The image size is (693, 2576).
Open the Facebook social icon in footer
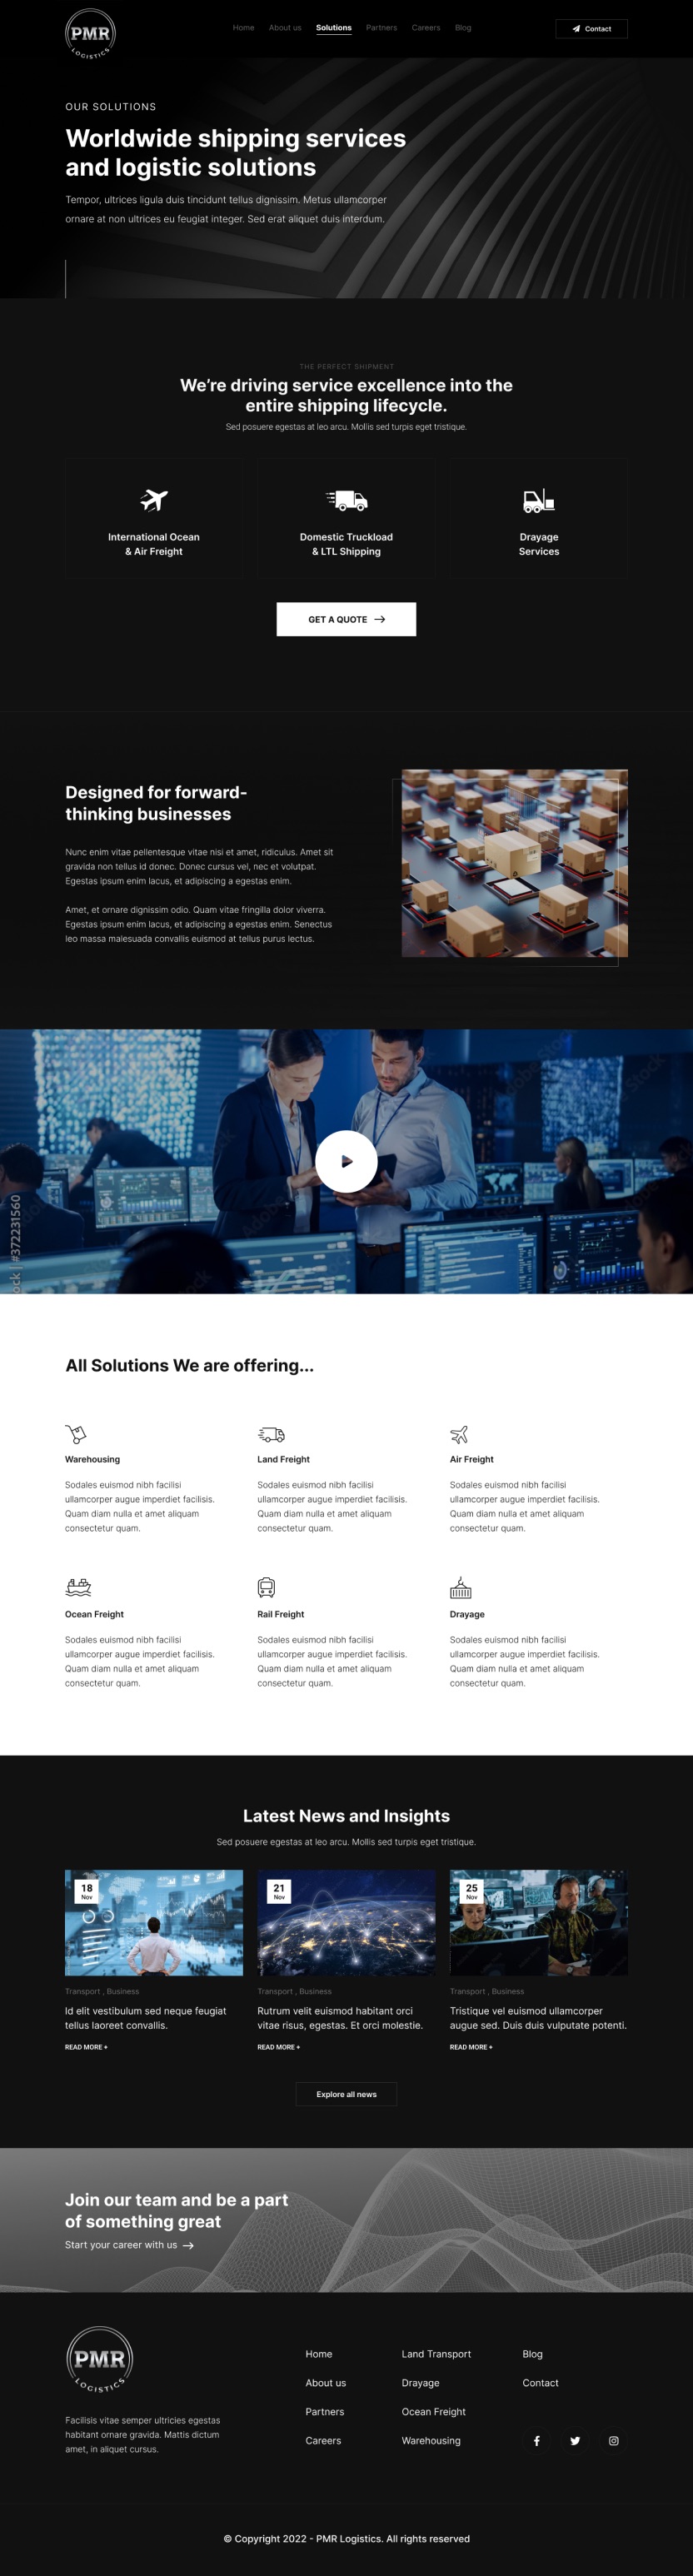(x=537, y=2441)
